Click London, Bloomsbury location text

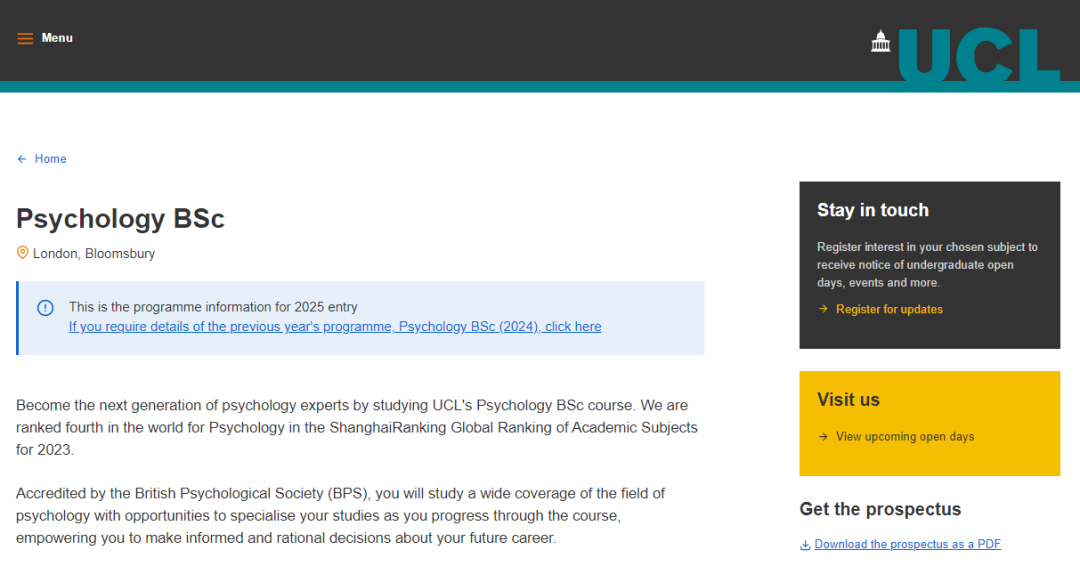94,253
